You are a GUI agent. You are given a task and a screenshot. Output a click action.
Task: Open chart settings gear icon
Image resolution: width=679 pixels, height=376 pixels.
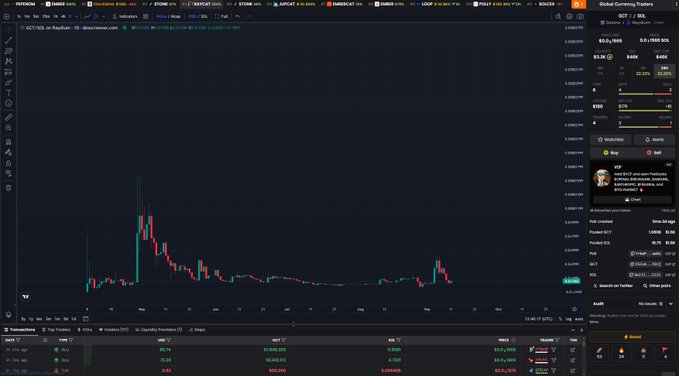click(569, 16)
